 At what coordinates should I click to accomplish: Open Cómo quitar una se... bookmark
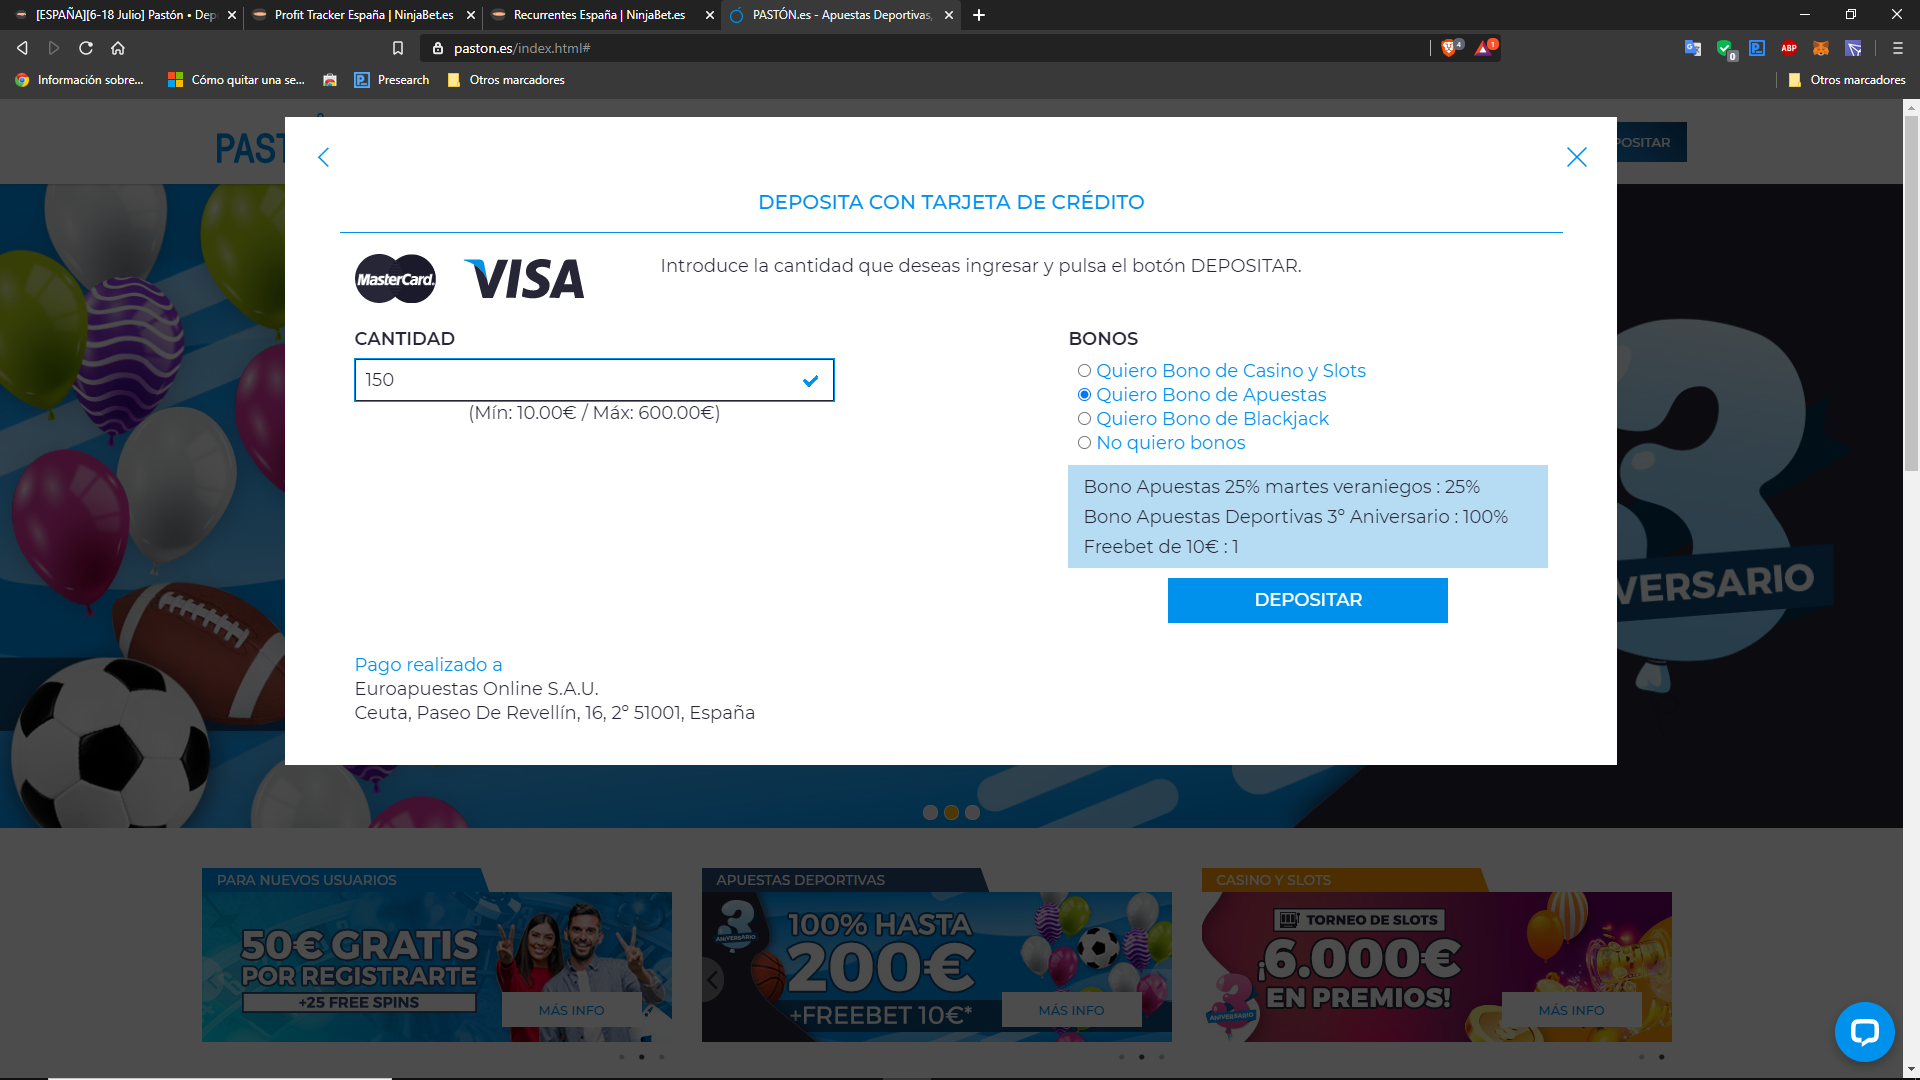[236, 80]
